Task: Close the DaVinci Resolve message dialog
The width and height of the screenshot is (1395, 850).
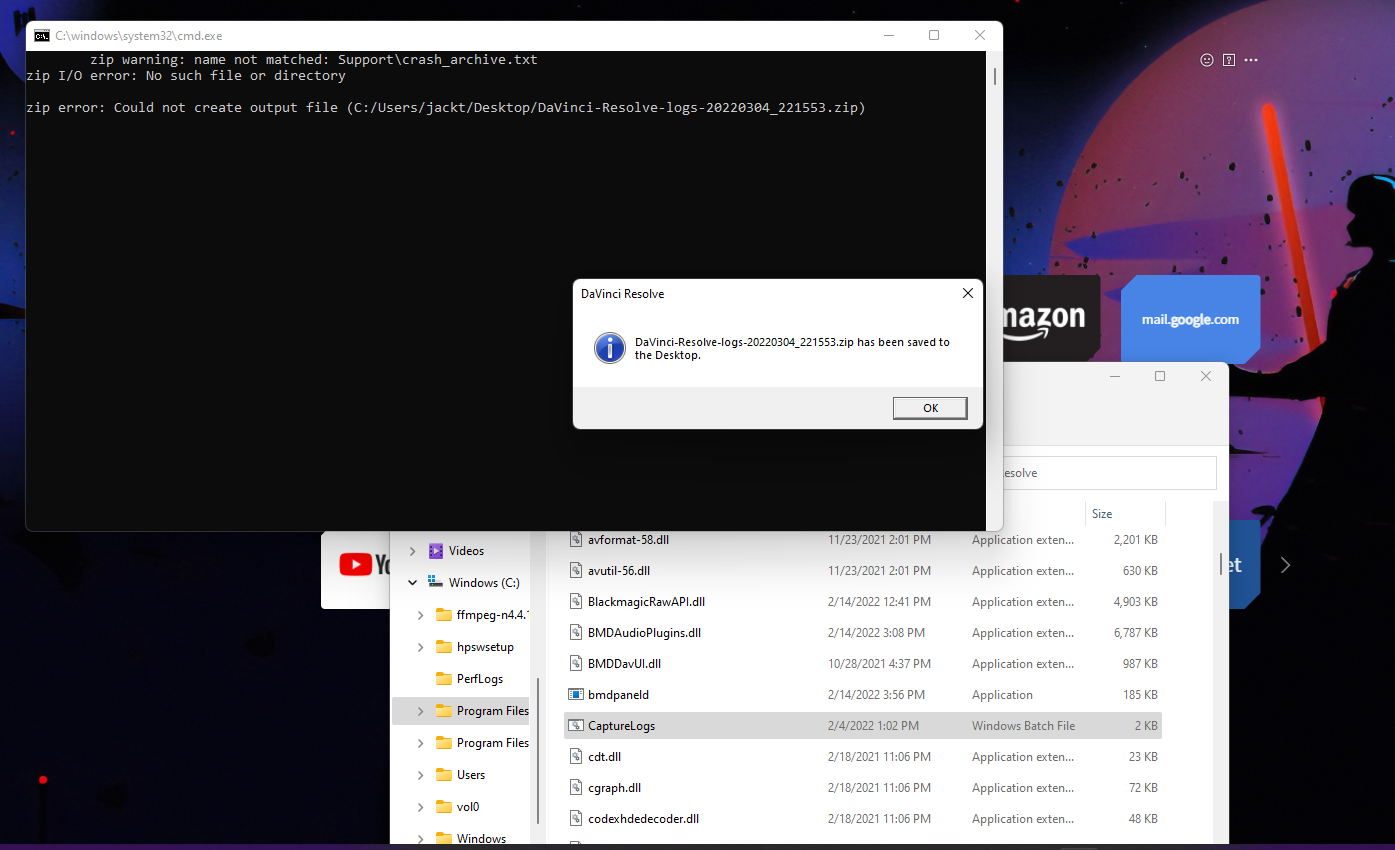Action: [x=967, y=294]
